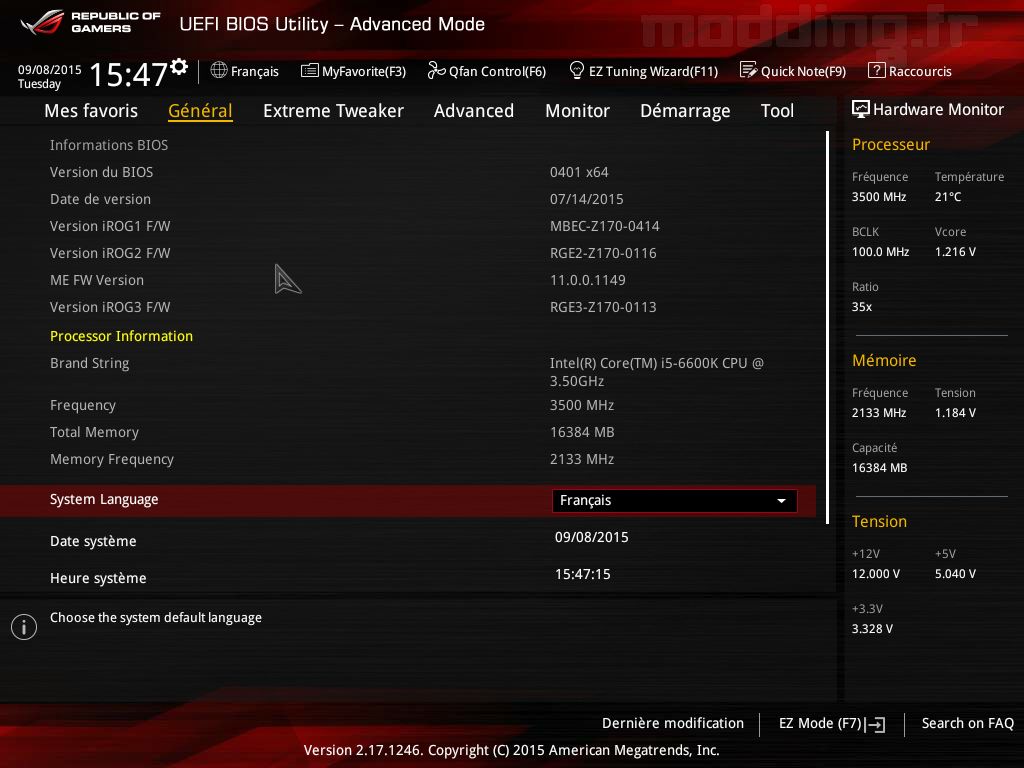Click the settings gear next to the clock
This screenshot has height=768, width=1024.
pyautogui.click(x=179, y=66)
